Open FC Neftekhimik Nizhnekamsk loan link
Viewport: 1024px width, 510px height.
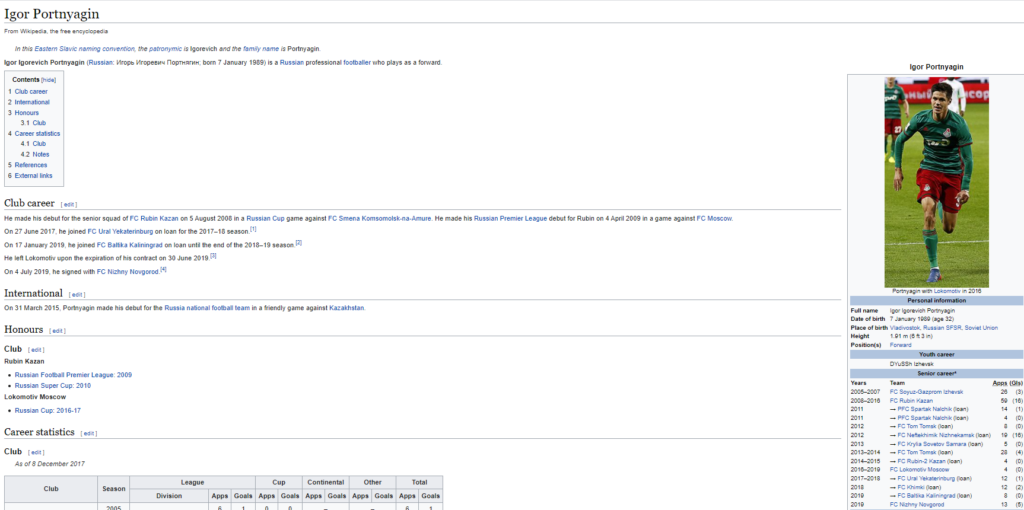(936, 435)
